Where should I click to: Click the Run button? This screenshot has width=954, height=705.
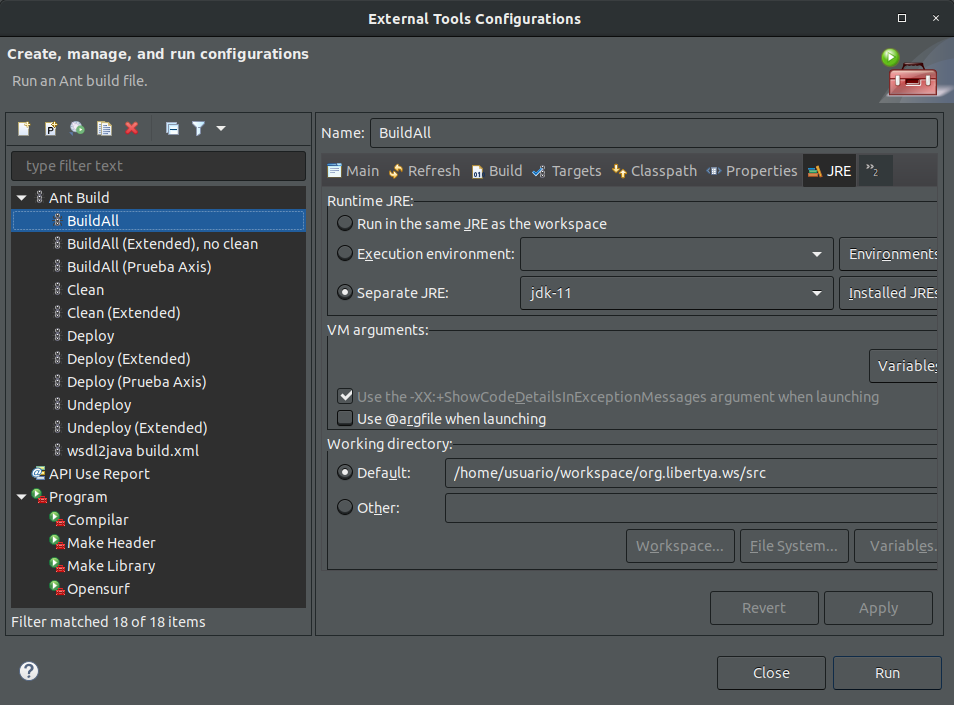pos(887,673)
